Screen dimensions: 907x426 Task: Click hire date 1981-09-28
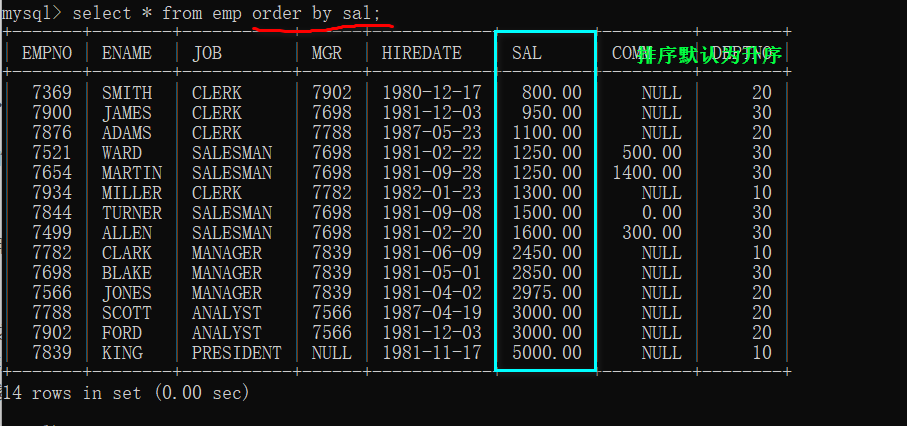[x=432, y=173]
